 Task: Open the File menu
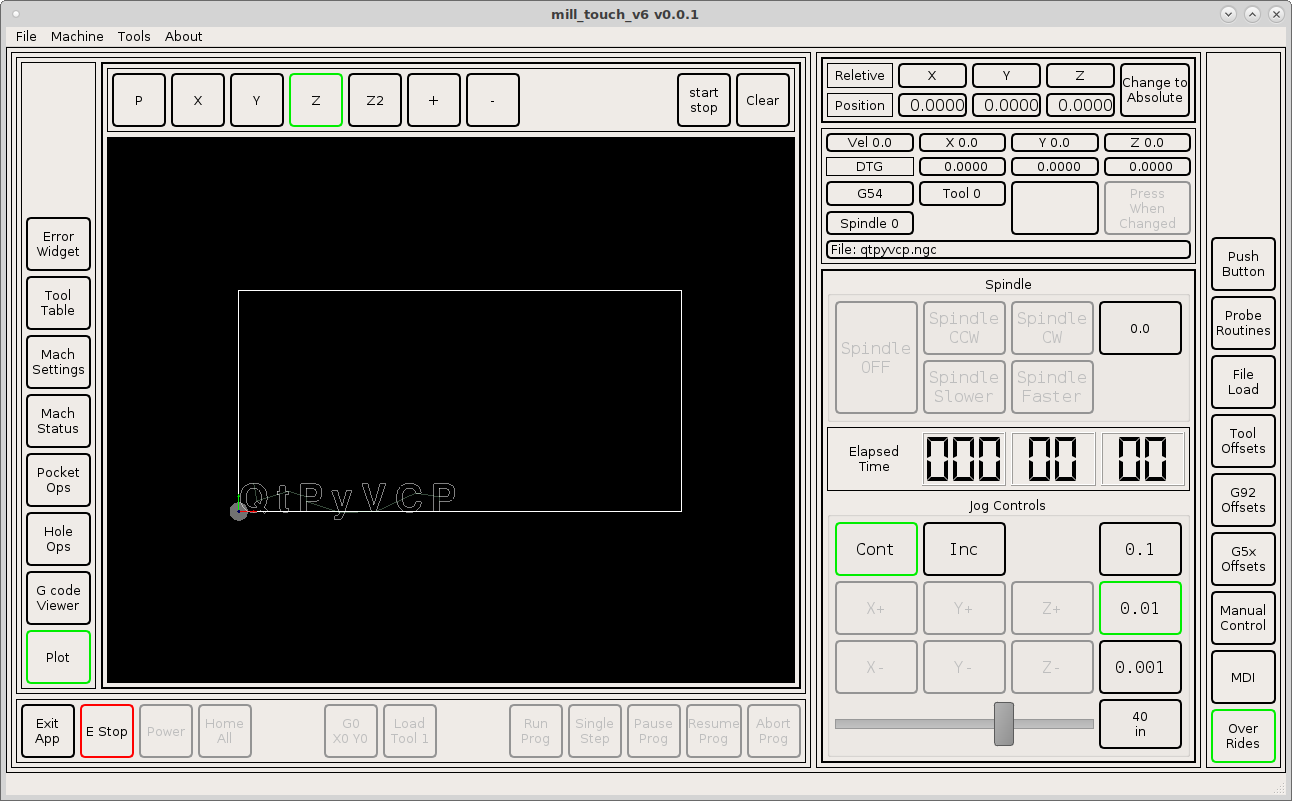pyautogui.click(x=26, y=36)
